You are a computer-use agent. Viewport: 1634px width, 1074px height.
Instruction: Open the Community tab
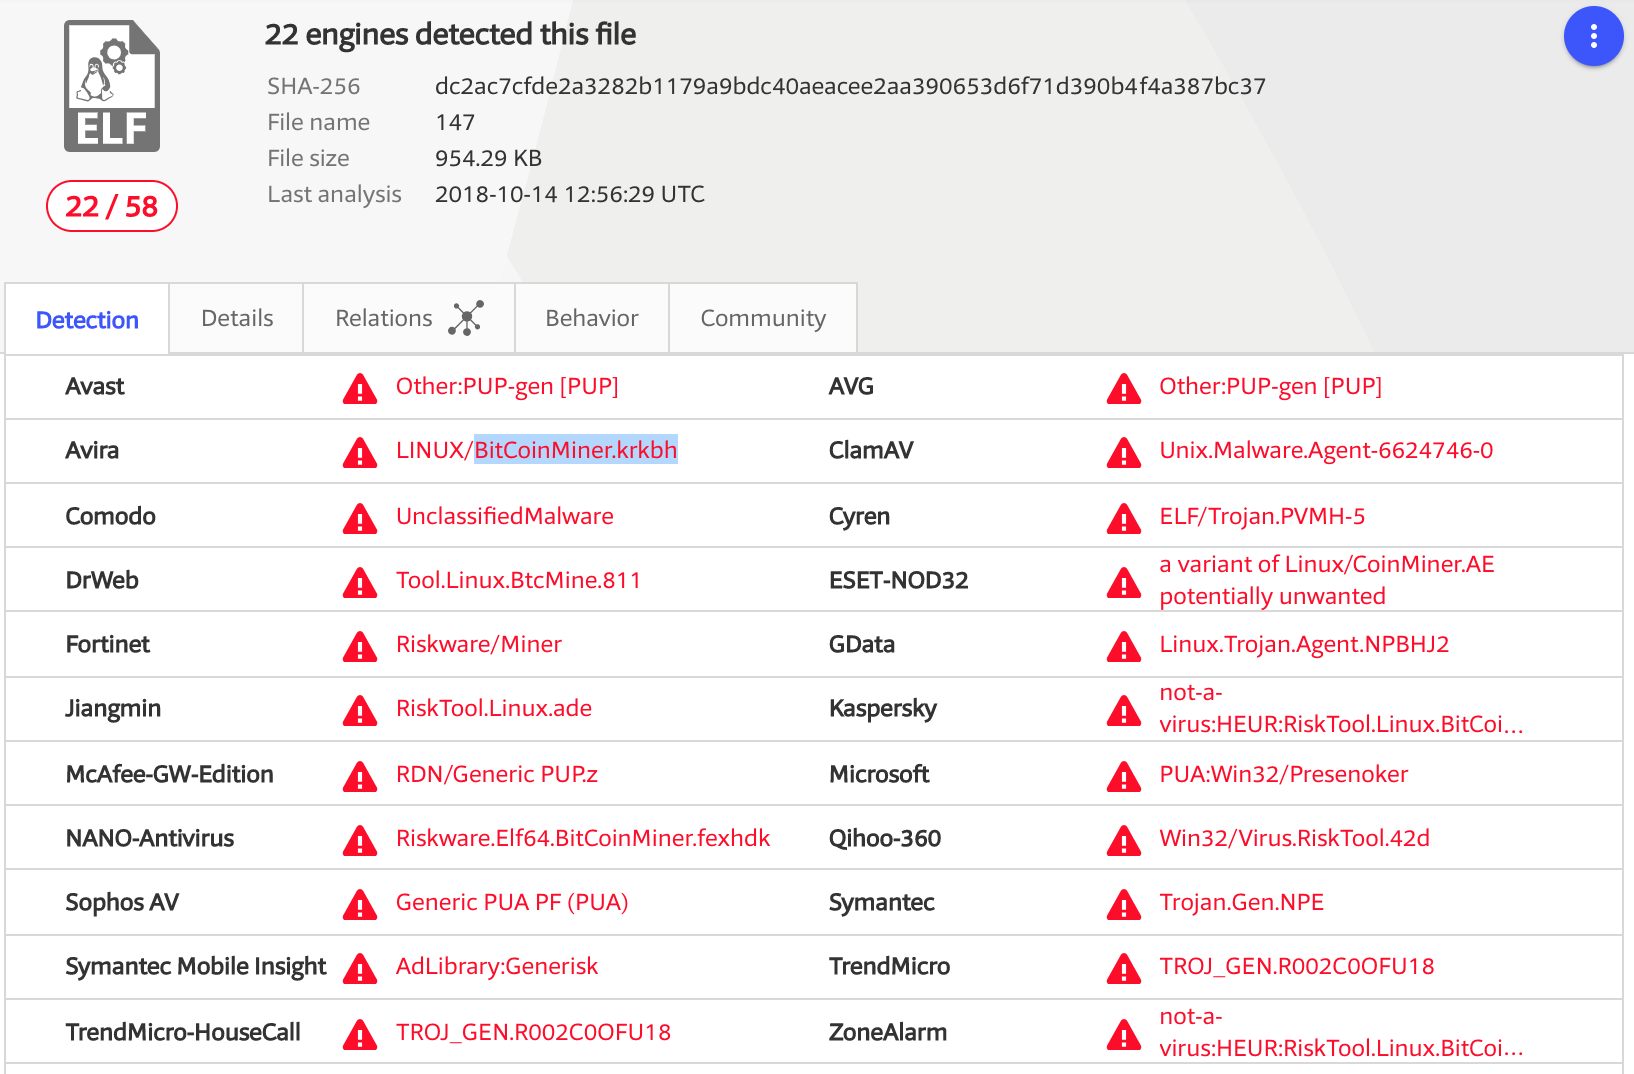point(763,318)
